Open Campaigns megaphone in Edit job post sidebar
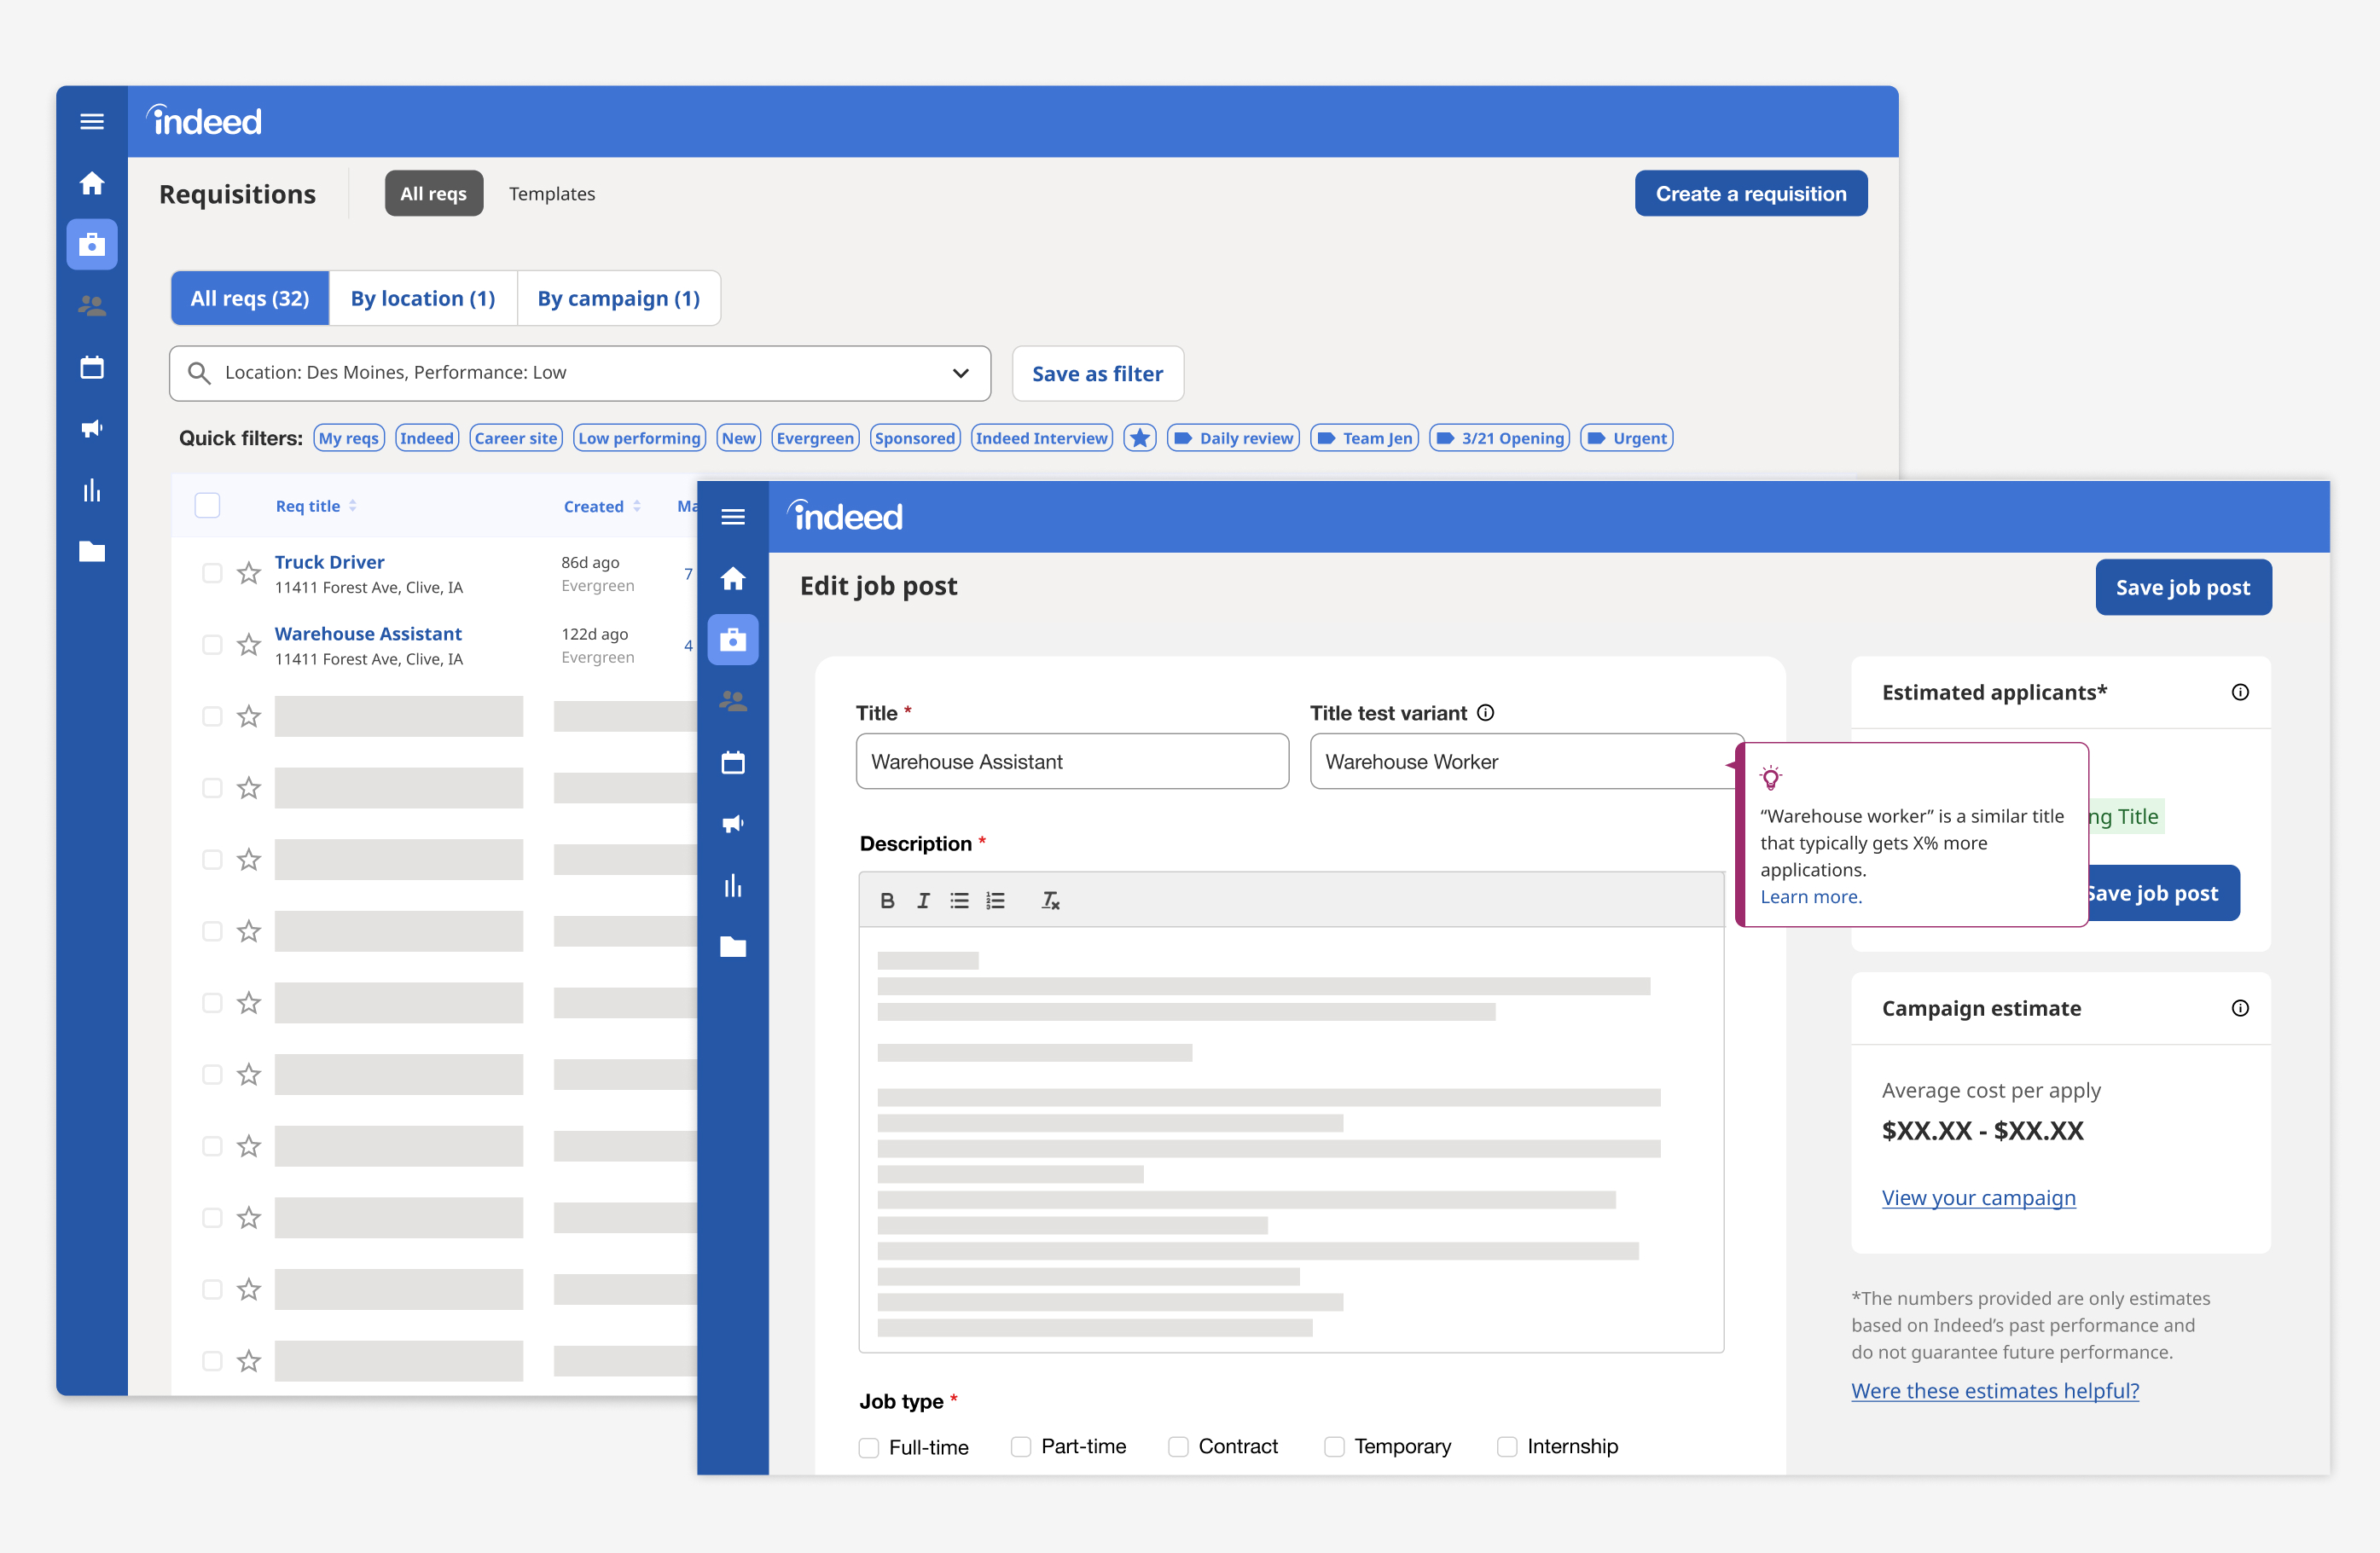The image size is (2380, 1553). click(x=733, y=823)
